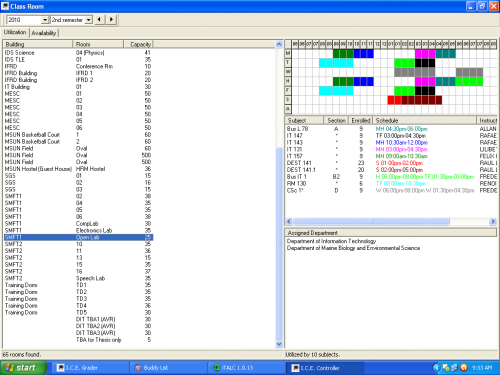Expand hidden system tray icons arrow
This screenshot has width=500, height=375.
coord(437,368)
